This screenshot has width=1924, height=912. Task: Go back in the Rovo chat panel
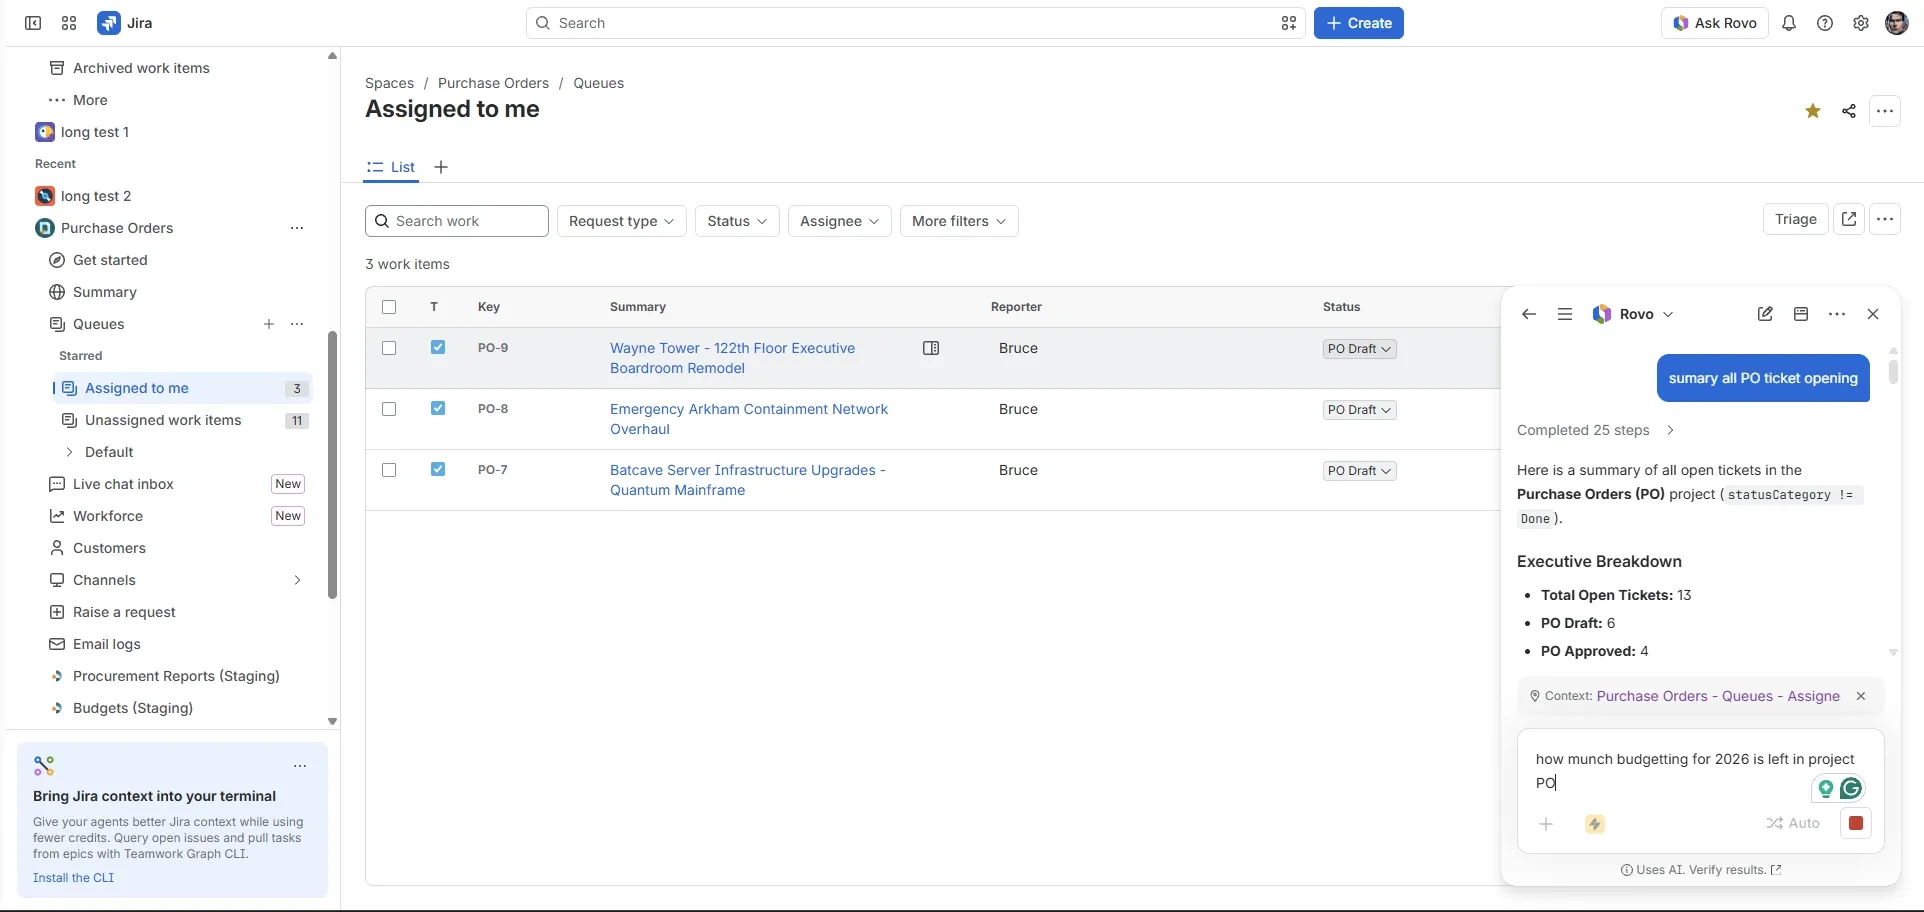coord(1529,314)
